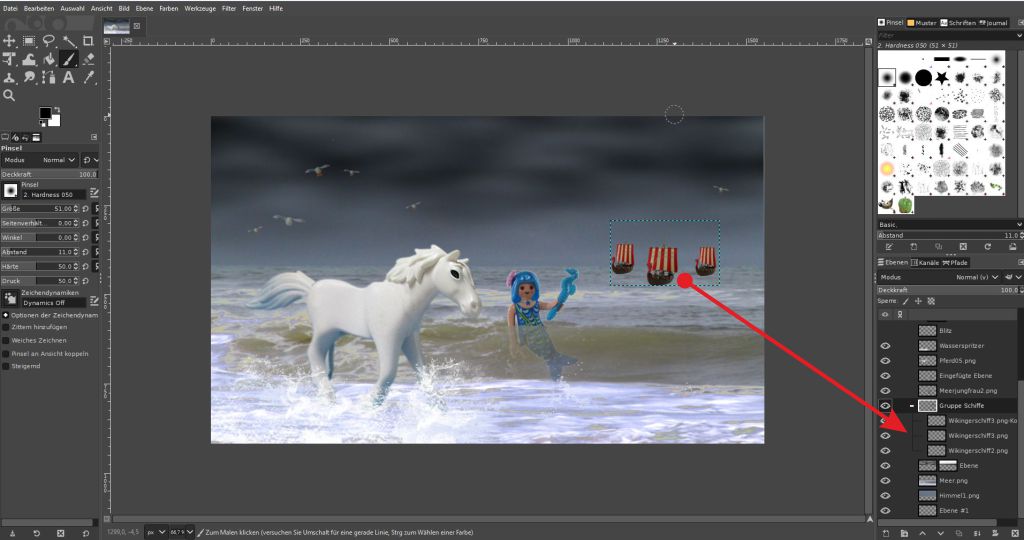Screen dimensions: 1024x540
Task: Select the Color Picker tool
Action: [x=88, y=78]
